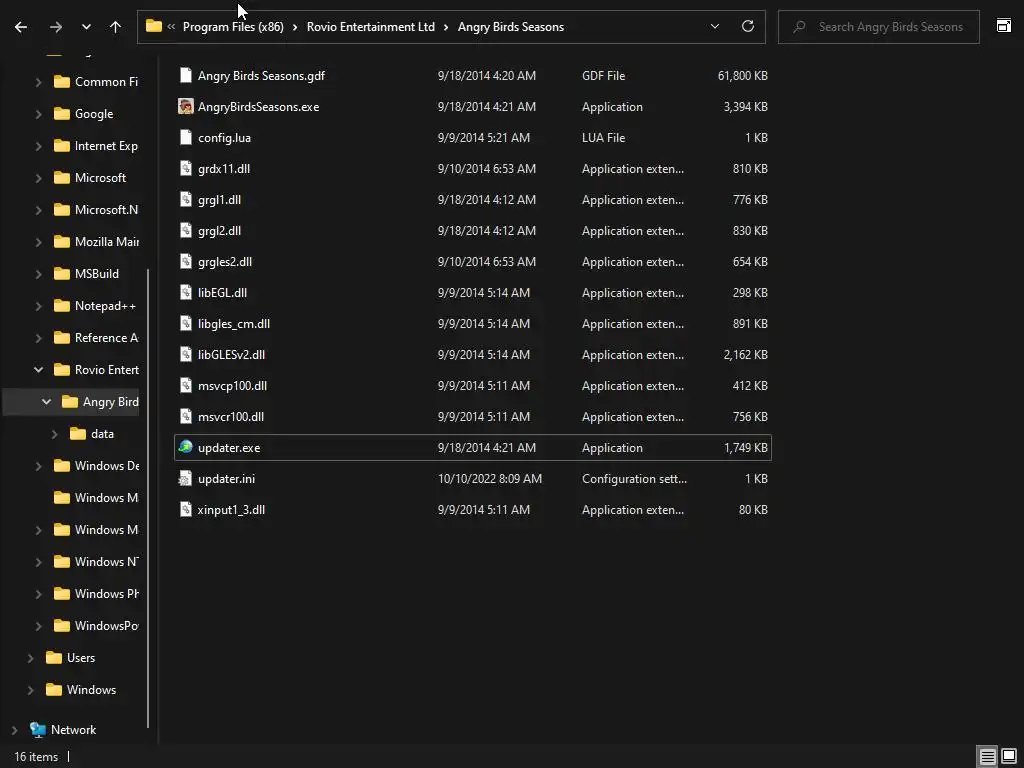This screenshot has height=768, width=1024.
Task: Click Configuration settings type cell
Action: [x=634, y=479]
